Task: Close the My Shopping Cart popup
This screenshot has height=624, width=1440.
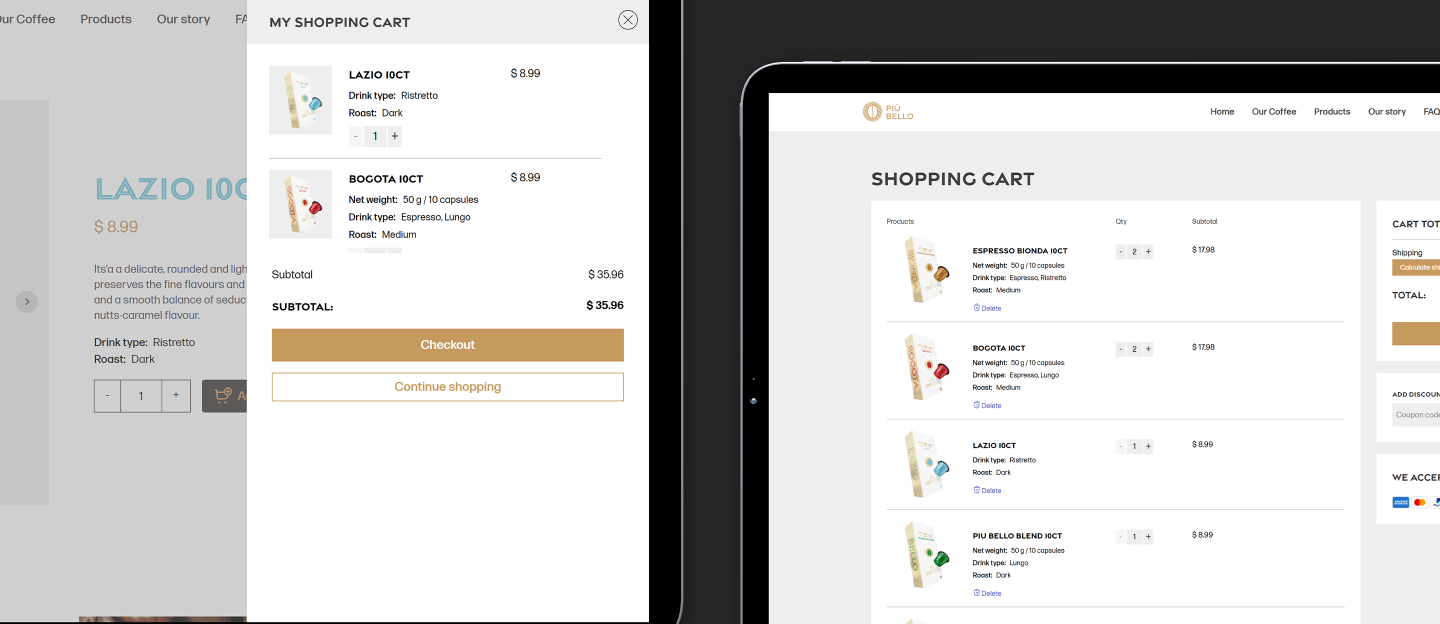Action: point(628,20)
